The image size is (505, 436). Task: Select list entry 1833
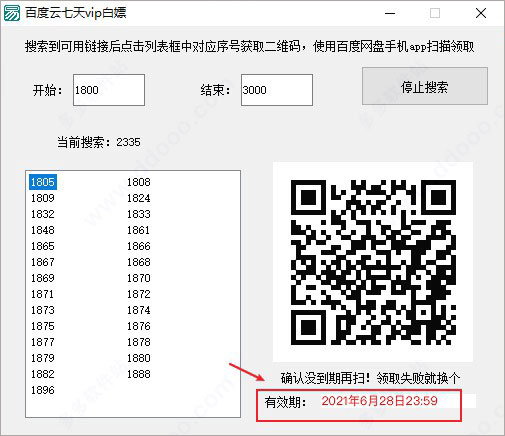[x=139, y=214]
